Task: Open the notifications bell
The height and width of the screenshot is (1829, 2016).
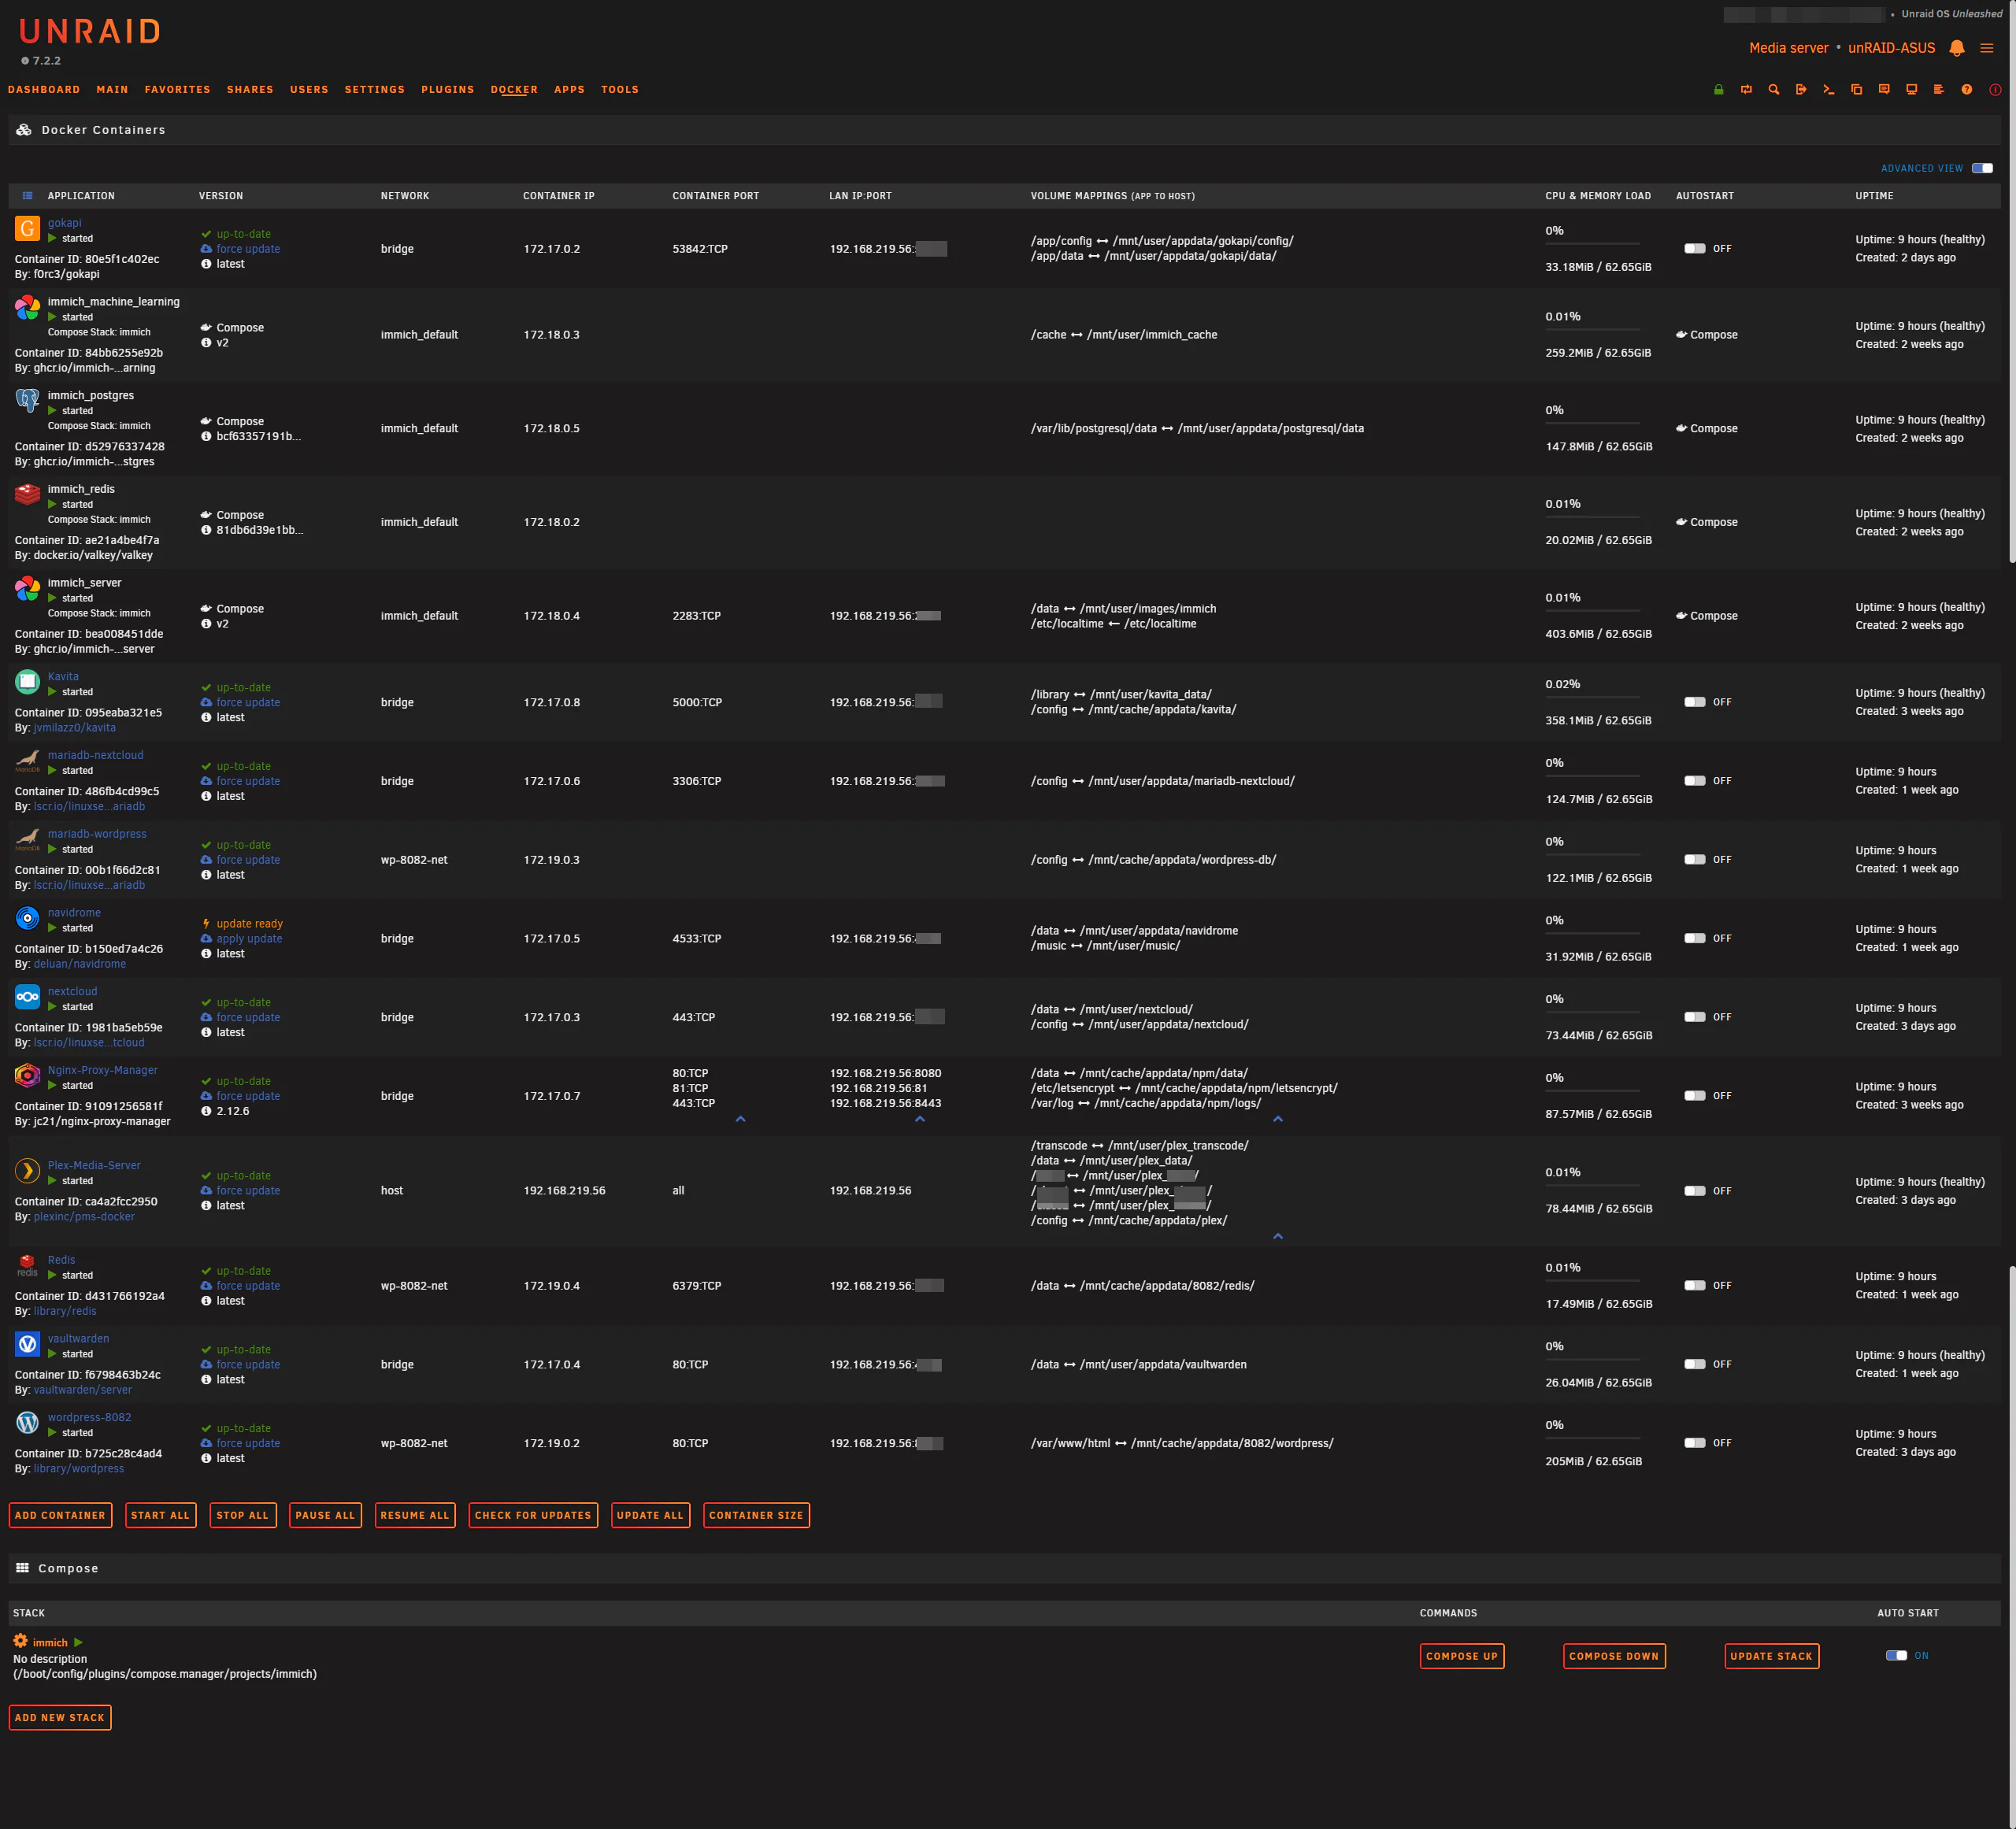Action: point(1957,48)
